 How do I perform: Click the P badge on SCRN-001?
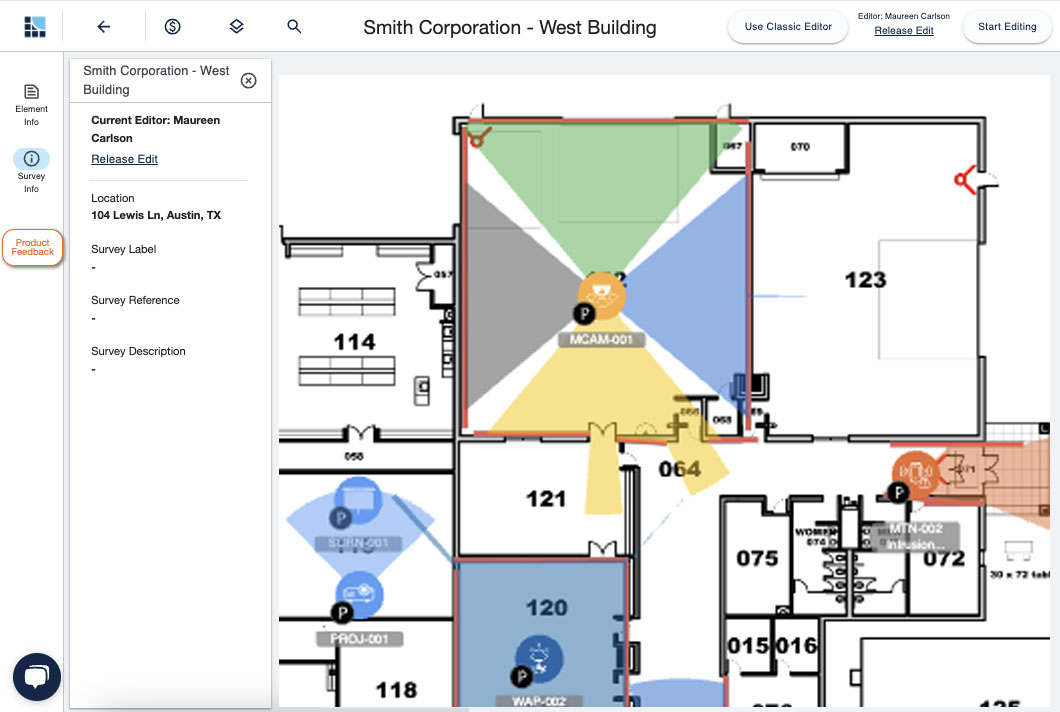pos(340,518)
